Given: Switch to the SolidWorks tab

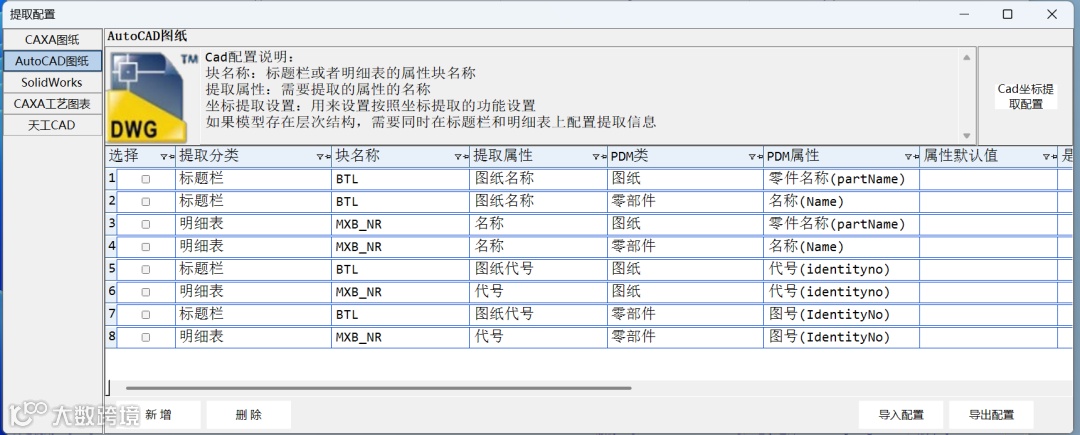Looking at the screenshot, I should pos(52,82).
